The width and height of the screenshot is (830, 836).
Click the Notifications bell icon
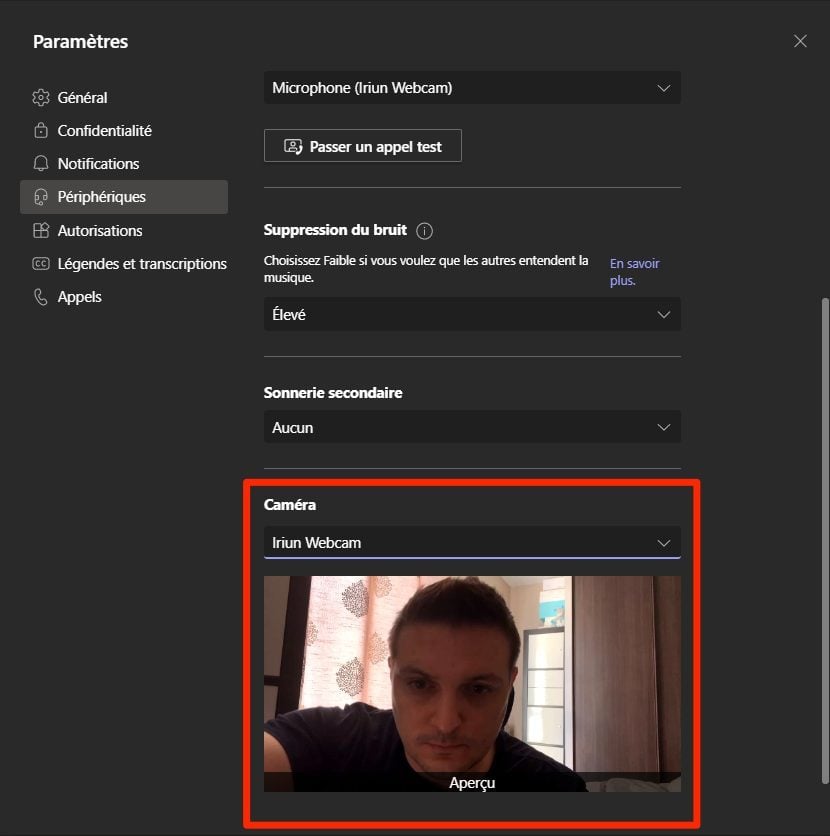41,164
